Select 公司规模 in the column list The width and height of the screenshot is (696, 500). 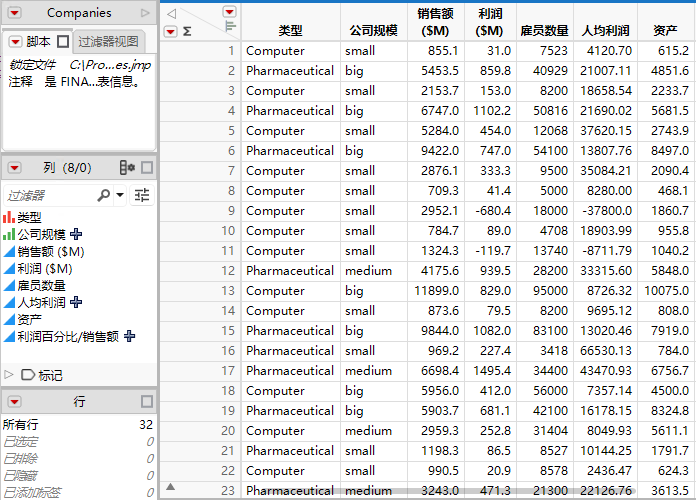pos(41,234)
